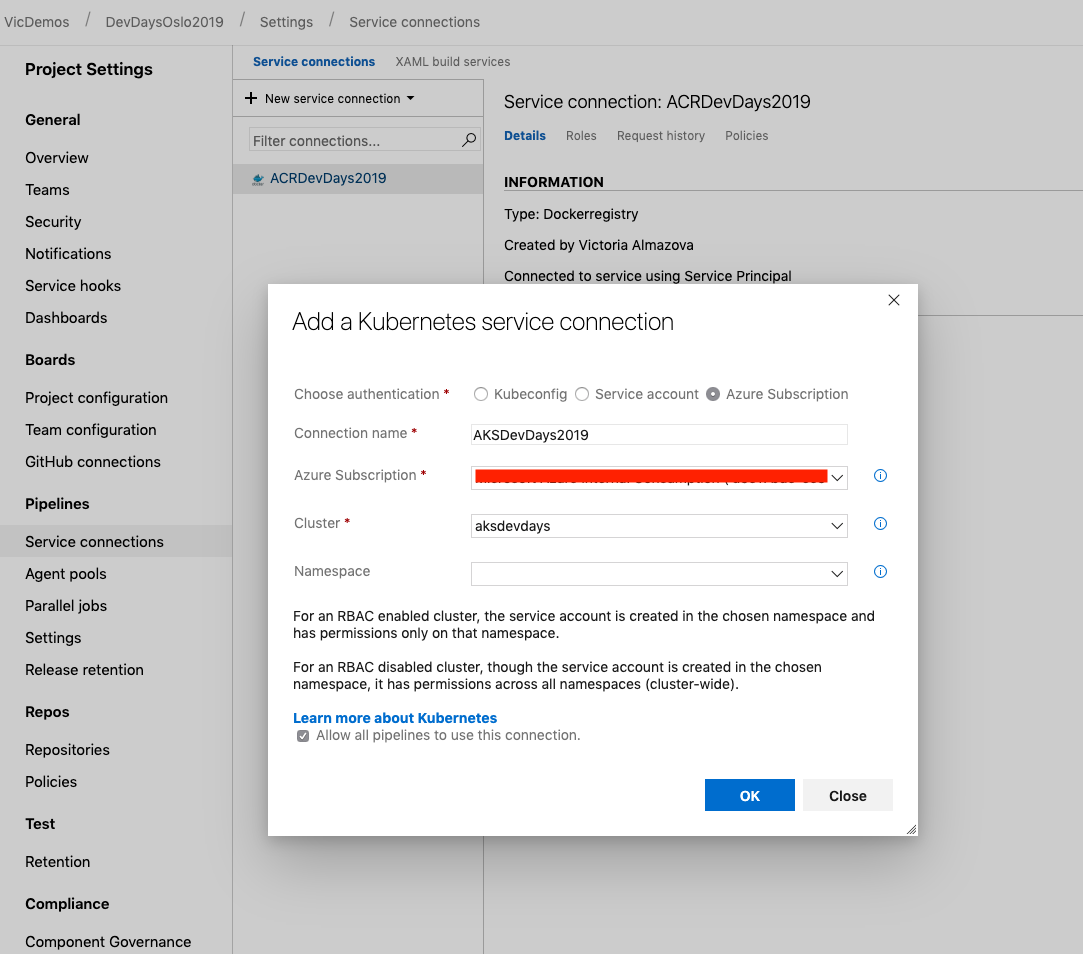Viewport: 1083px width, 954px height.
Task: Select the Service account radio button
Action: 582,394
